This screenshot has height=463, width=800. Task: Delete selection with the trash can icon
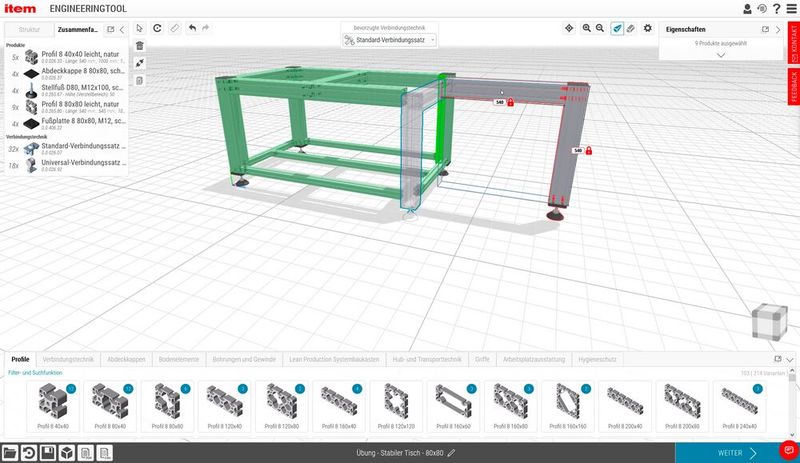pos(140,45)
